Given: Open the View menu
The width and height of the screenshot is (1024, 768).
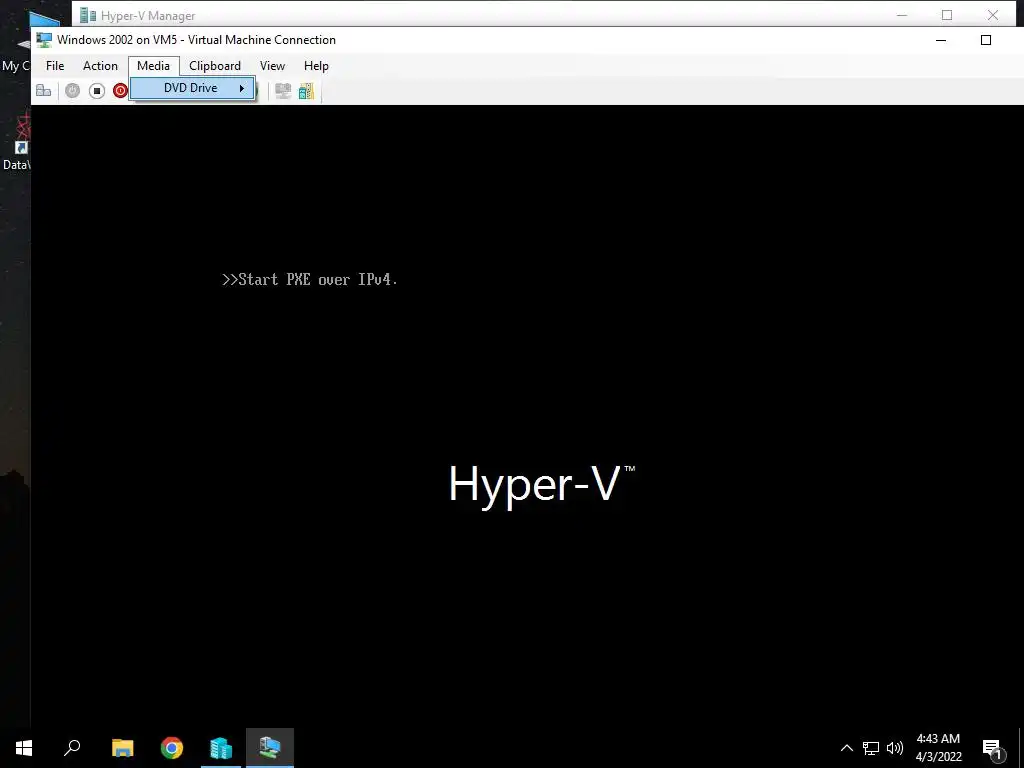Looking at the screenshot, I should (272, 66).
